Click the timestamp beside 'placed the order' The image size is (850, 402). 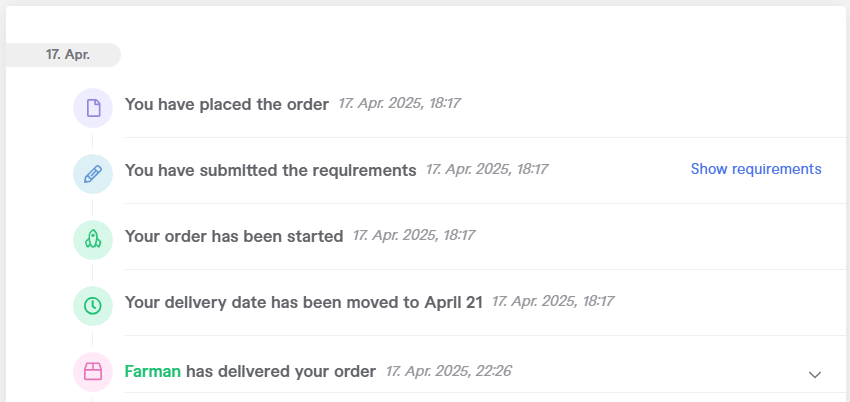coord(400,103)
